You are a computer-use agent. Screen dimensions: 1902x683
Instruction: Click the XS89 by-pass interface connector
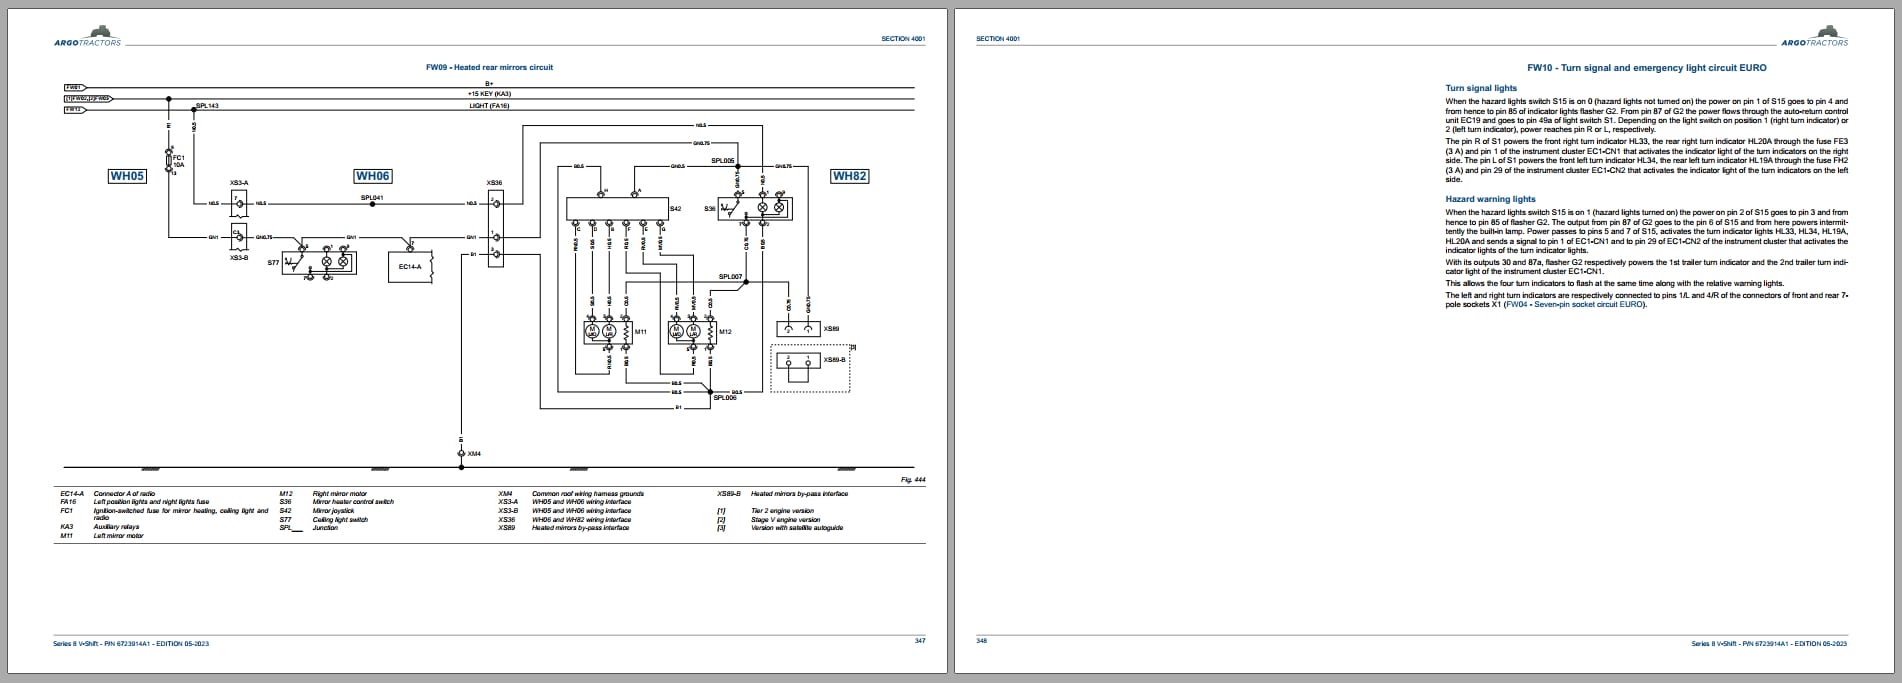point(798,328)
